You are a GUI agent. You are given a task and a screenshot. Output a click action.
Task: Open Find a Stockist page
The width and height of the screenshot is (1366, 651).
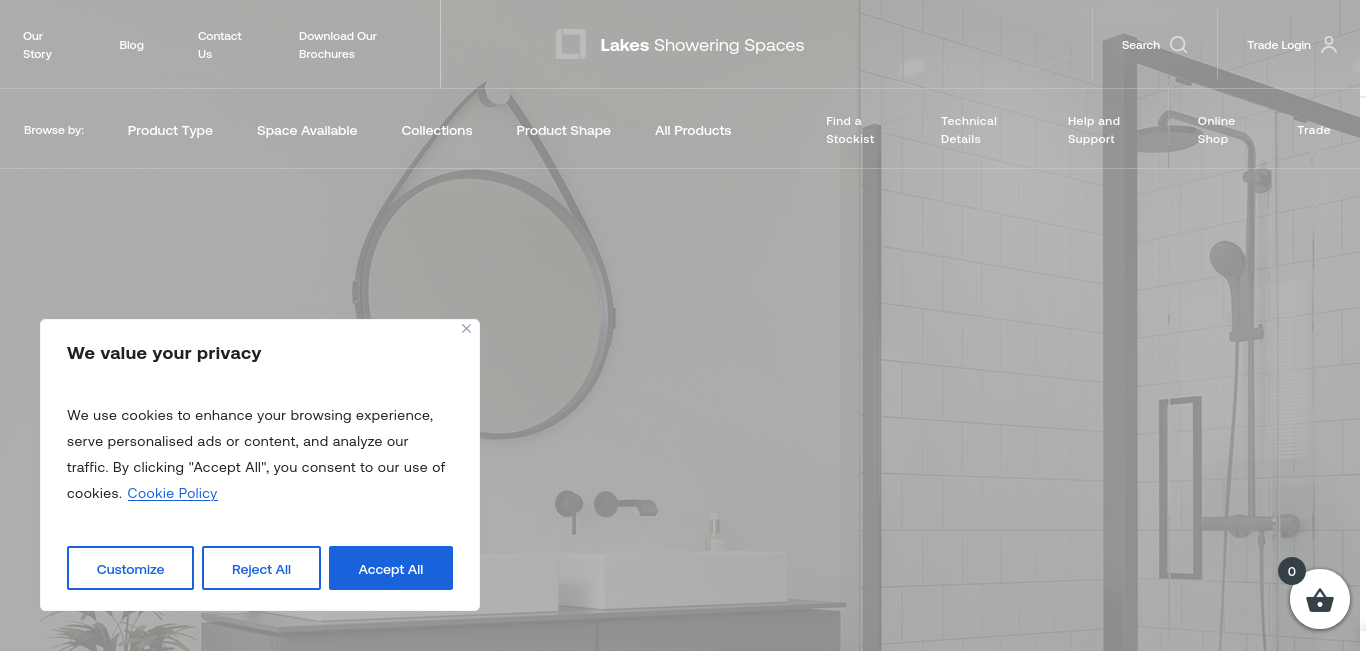click(850, 130)
